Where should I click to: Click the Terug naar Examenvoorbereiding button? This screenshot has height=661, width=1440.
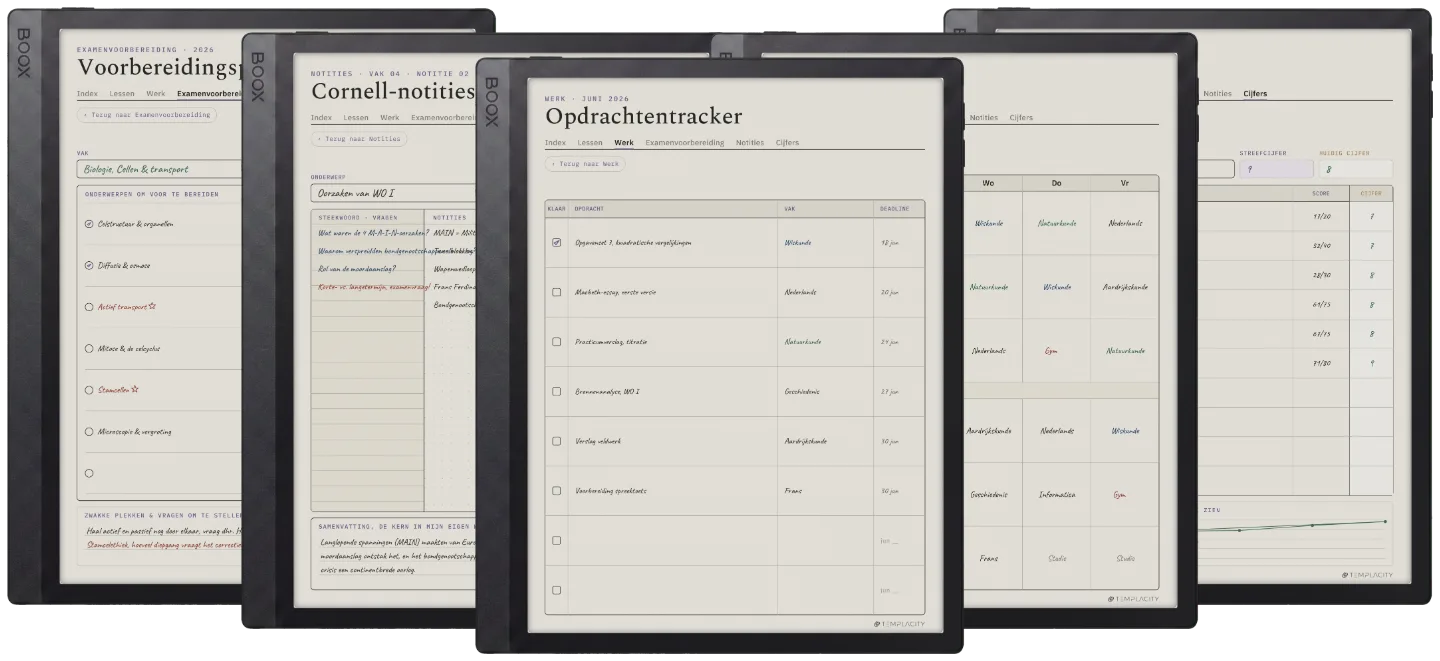click(147, 115)
